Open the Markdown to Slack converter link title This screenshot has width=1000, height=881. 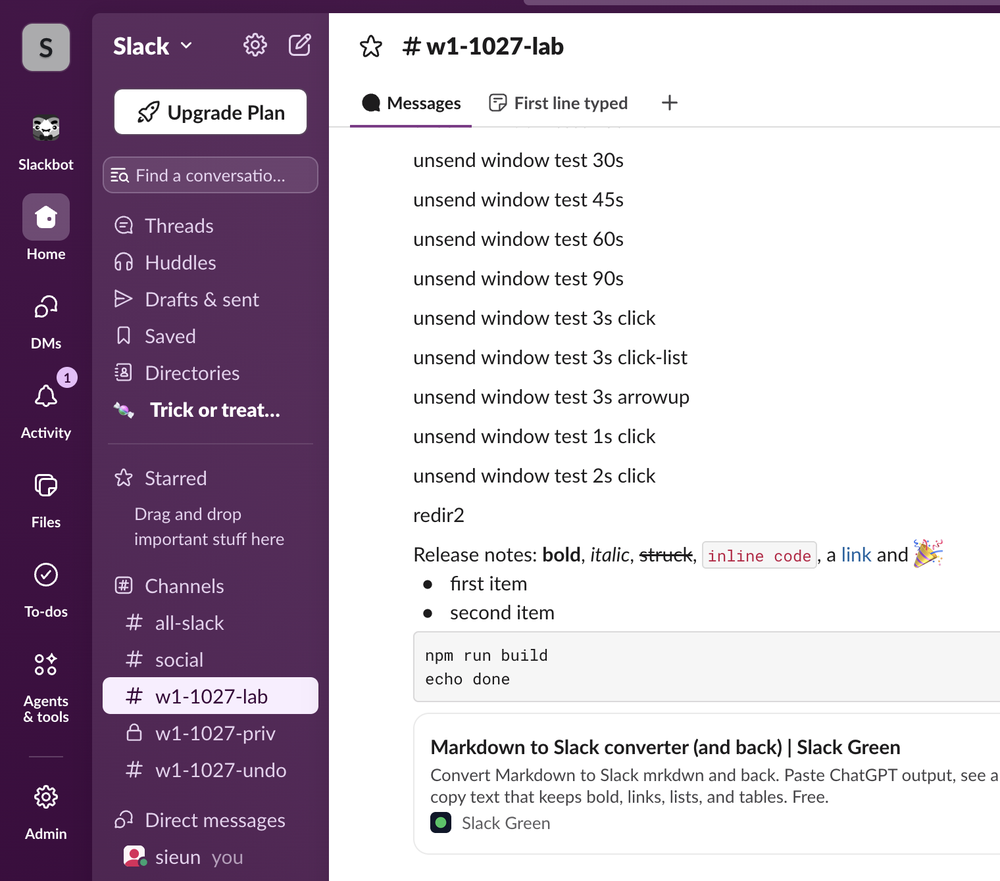pos(665,747)
